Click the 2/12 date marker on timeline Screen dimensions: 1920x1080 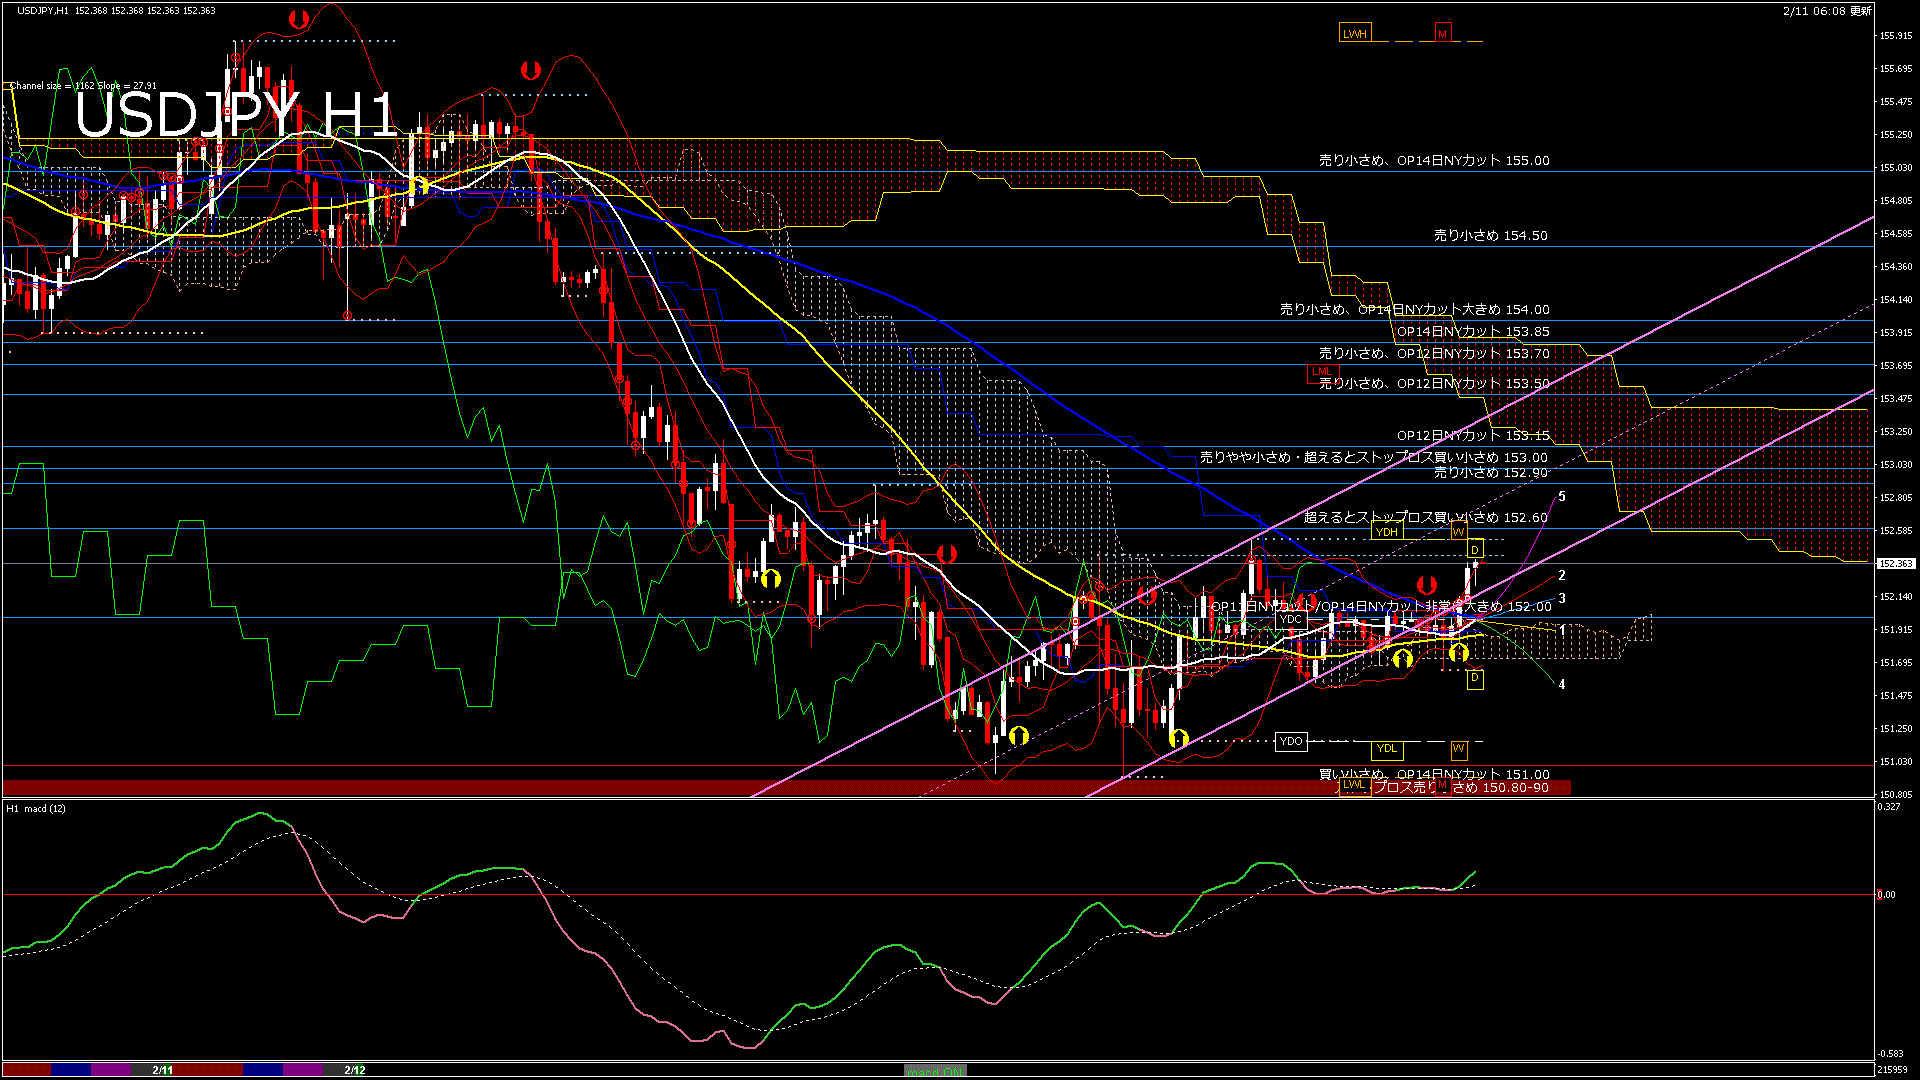(354, 1070)
